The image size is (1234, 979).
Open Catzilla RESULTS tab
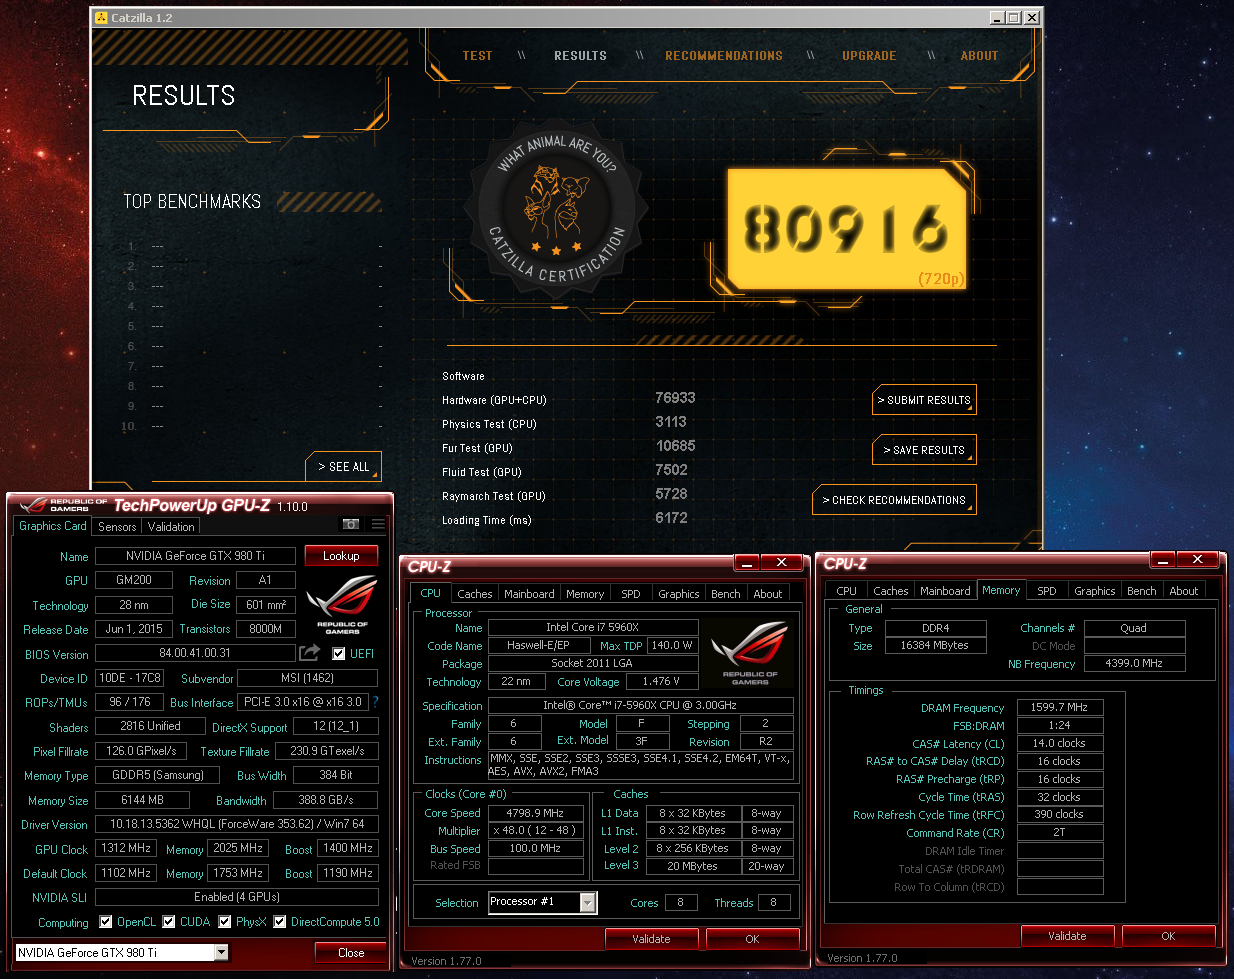580,56
